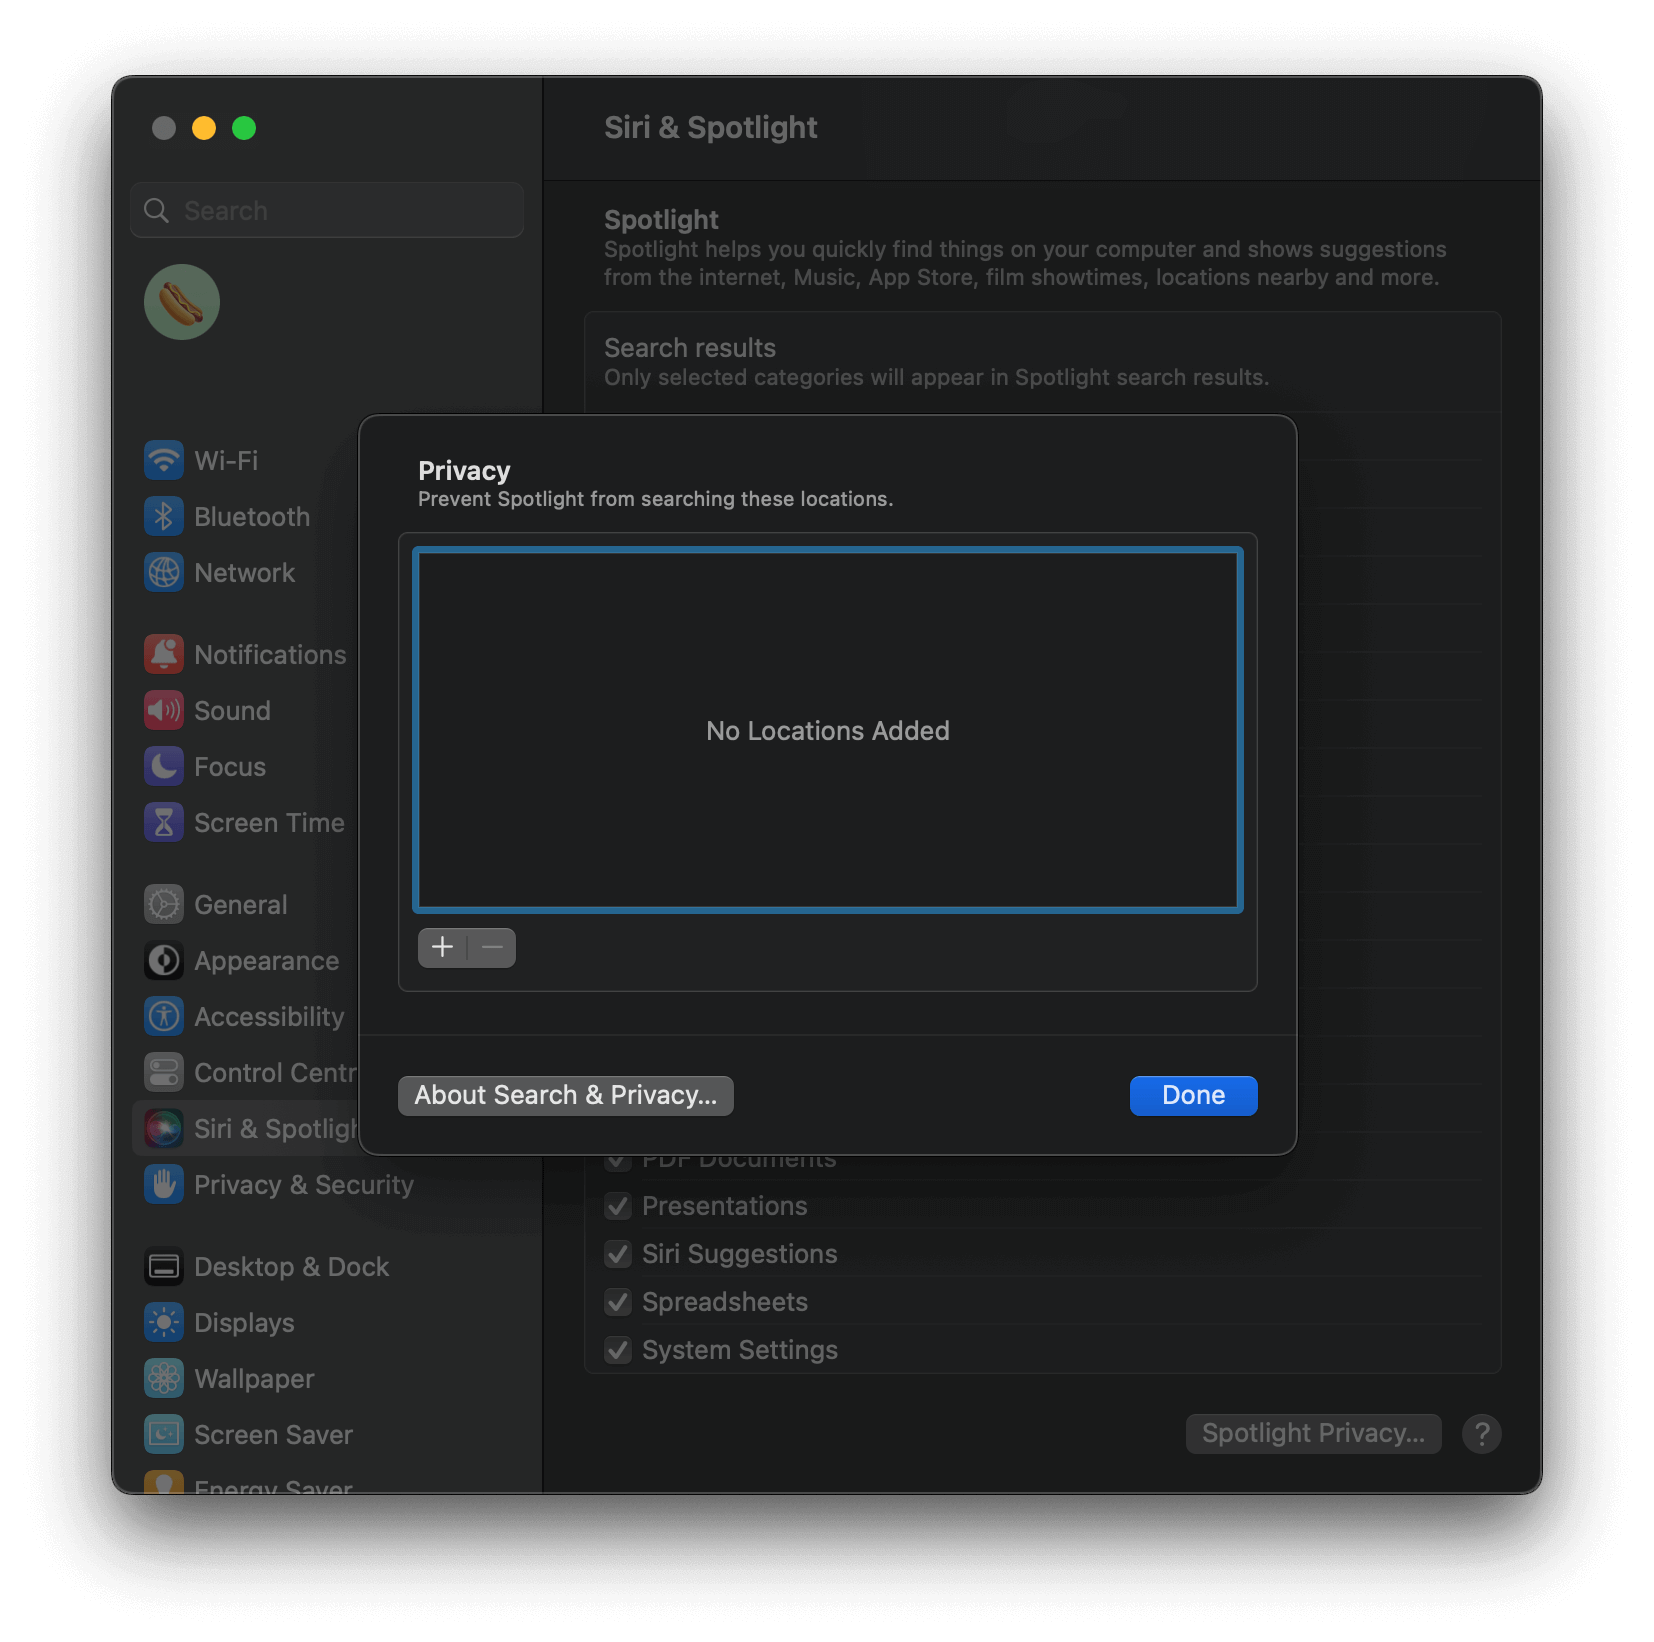
Task: Open Privacy & Security settings
Action: tap(304, 1184)
